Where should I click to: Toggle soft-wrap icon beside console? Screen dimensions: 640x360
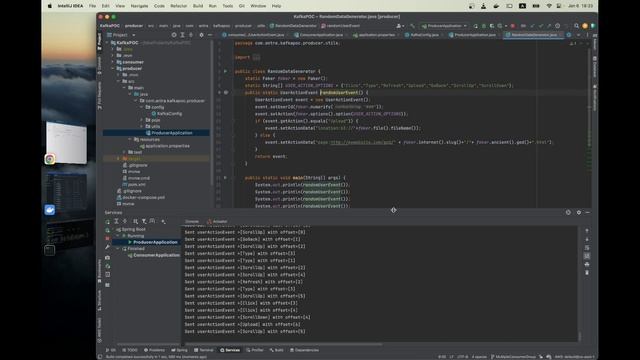tap(587, 247)
